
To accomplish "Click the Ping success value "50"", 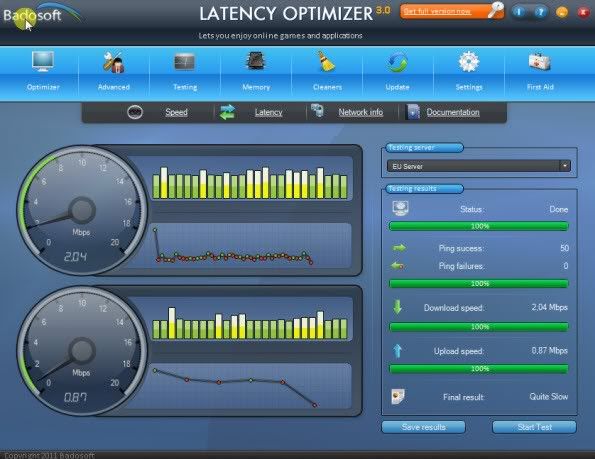I will (x=564, y=248).
